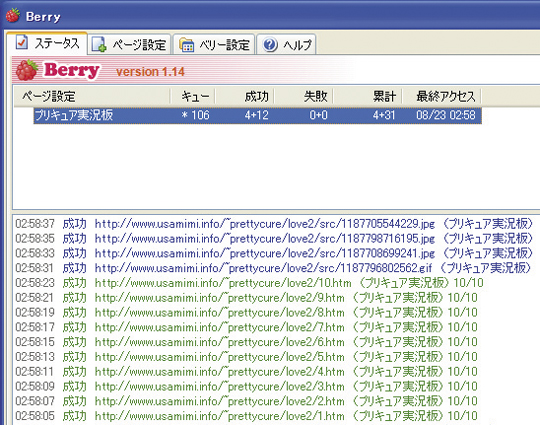Select log entry for love2/8.htm

[246, 312]
